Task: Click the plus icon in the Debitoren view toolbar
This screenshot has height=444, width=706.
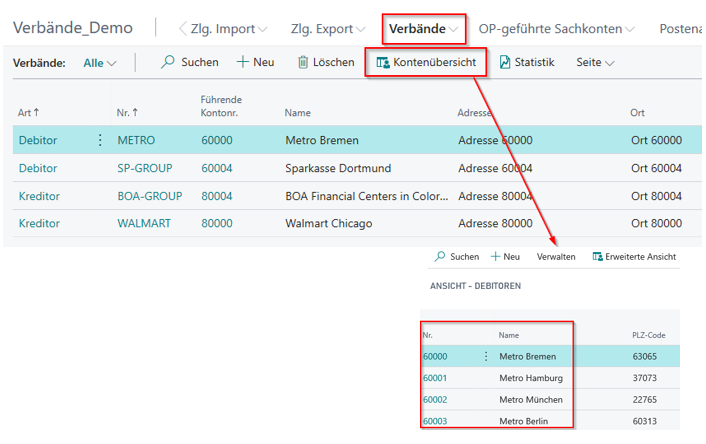Action: pyautogui.click(x=495, y=256)
